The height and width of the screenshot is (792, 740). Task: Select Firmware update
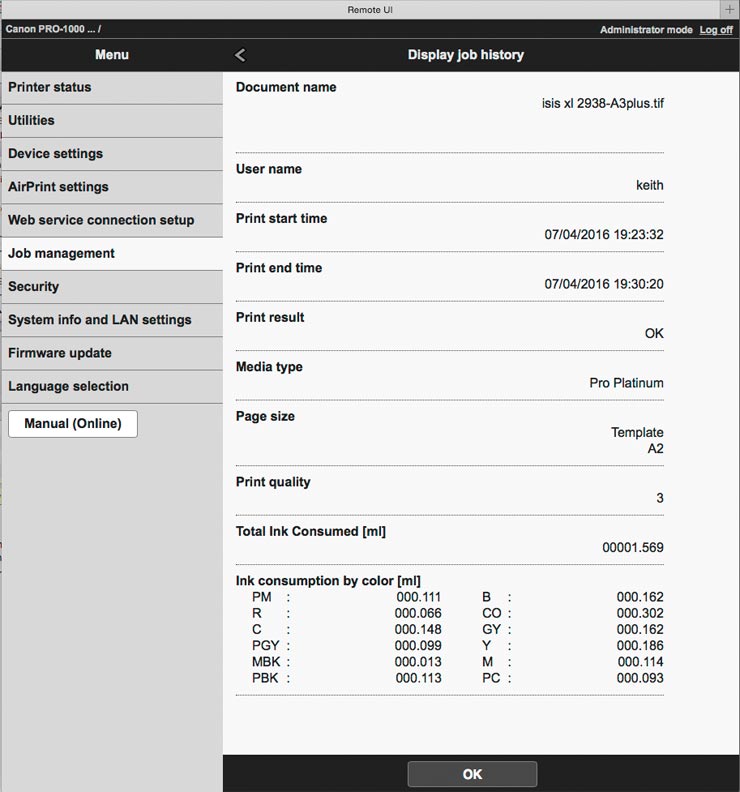click(112, 354)
